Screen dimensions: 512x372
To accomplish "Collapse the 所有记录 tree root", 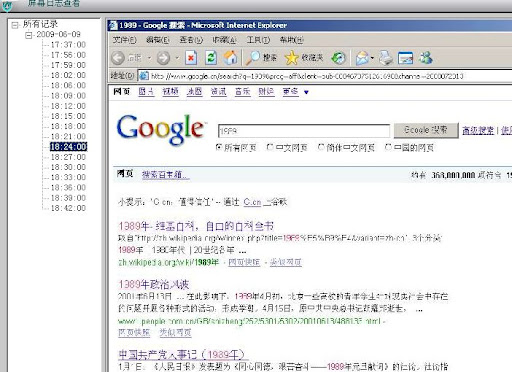I will coord(15,25).
